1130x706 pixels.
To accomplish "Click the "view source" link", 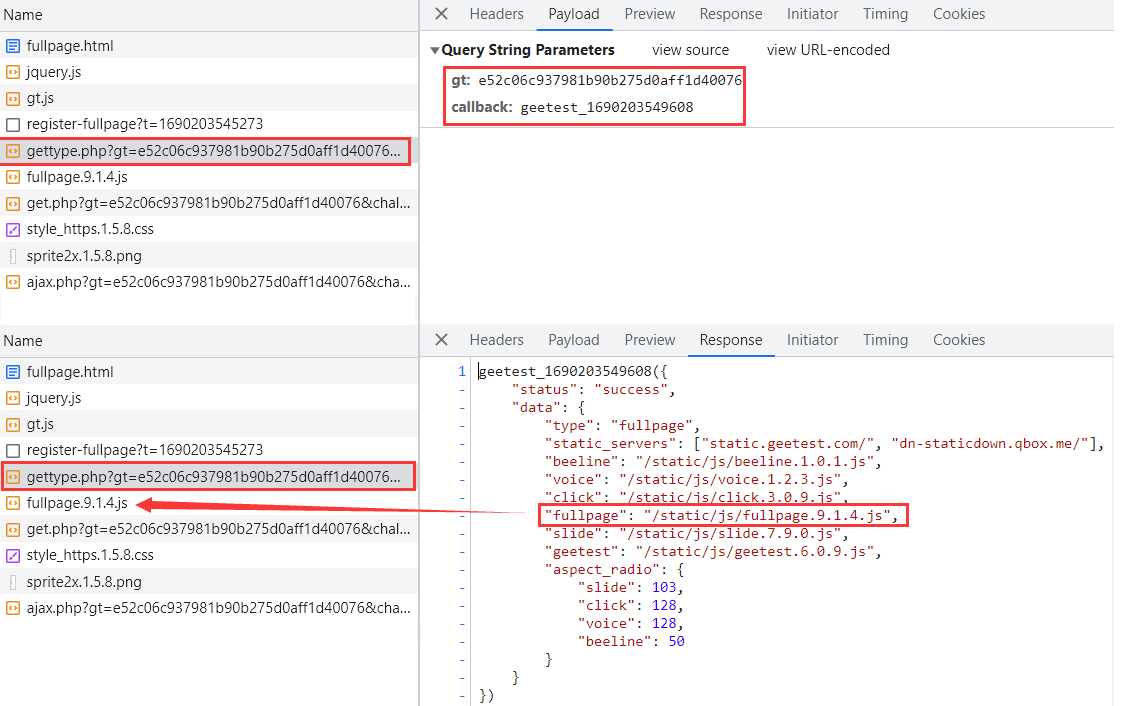I will [x=690, y=50].
